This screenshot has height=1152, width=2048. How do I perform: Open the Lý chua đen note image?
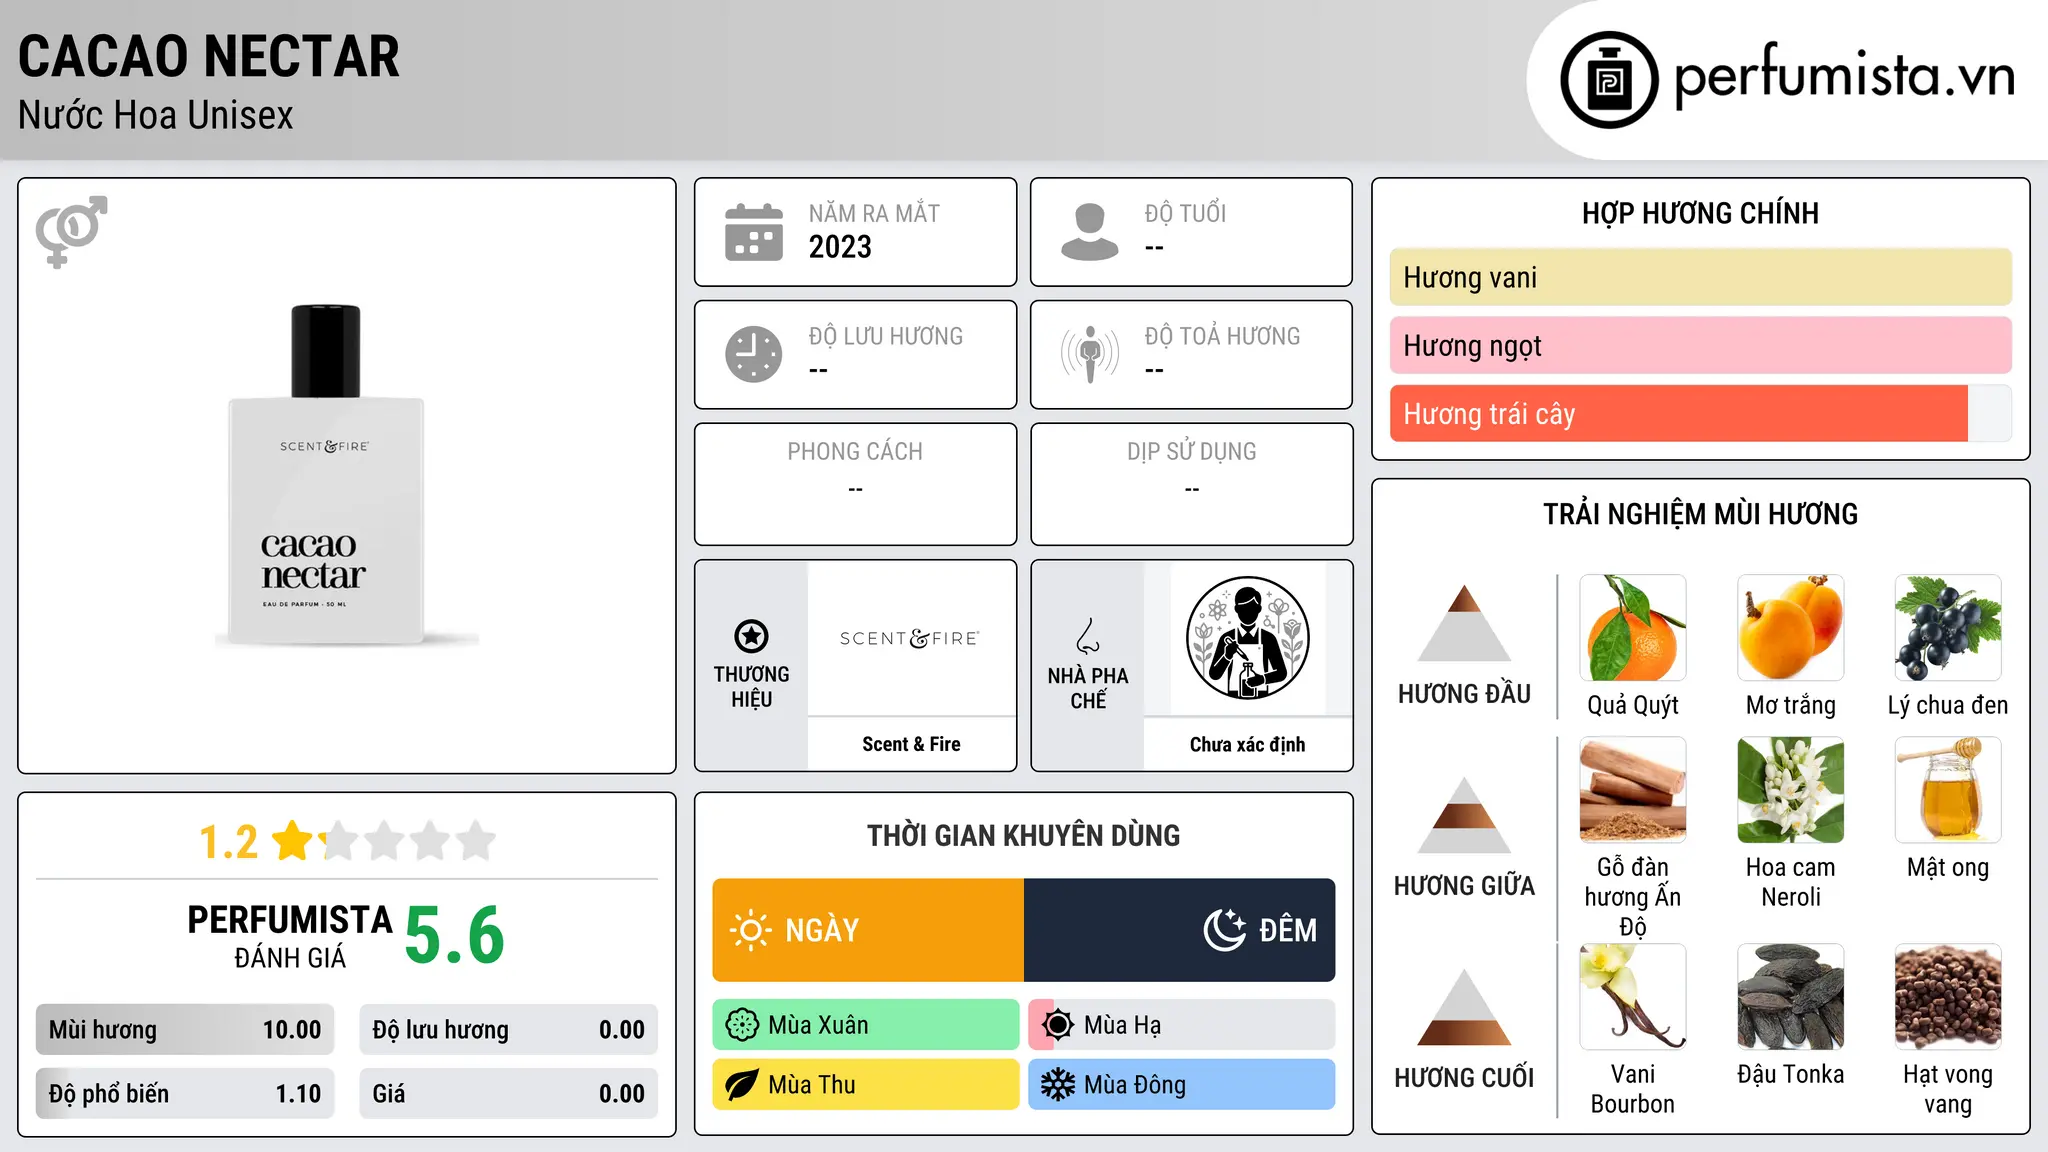coord(1948,628)
